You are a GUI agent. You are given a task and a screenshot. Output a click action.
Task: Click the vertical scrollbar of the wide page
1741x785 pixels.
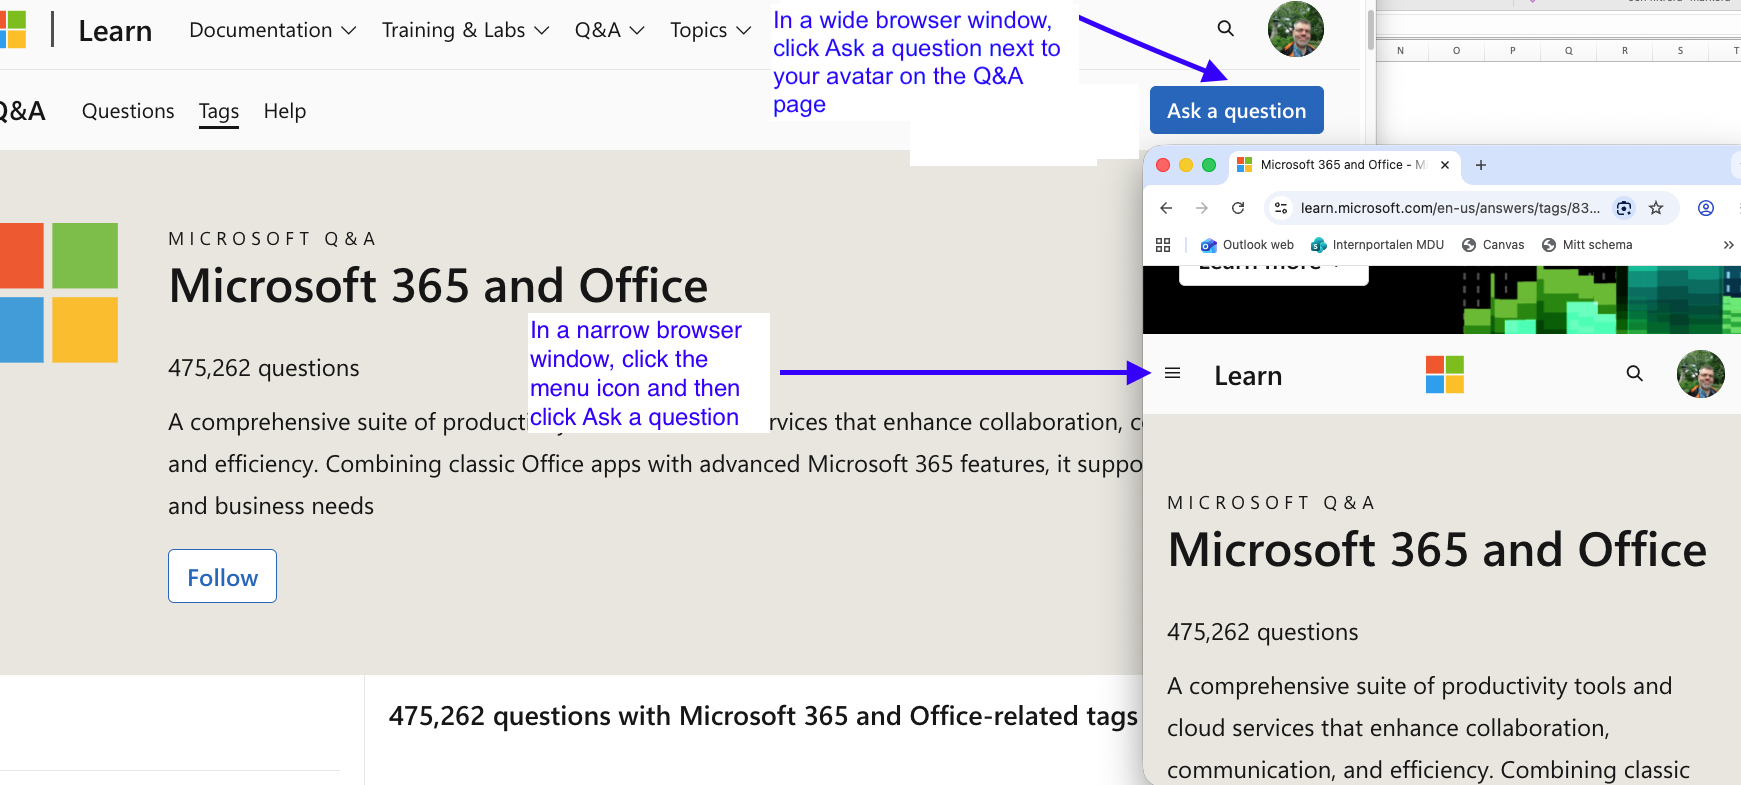[x=1370, y=30]
